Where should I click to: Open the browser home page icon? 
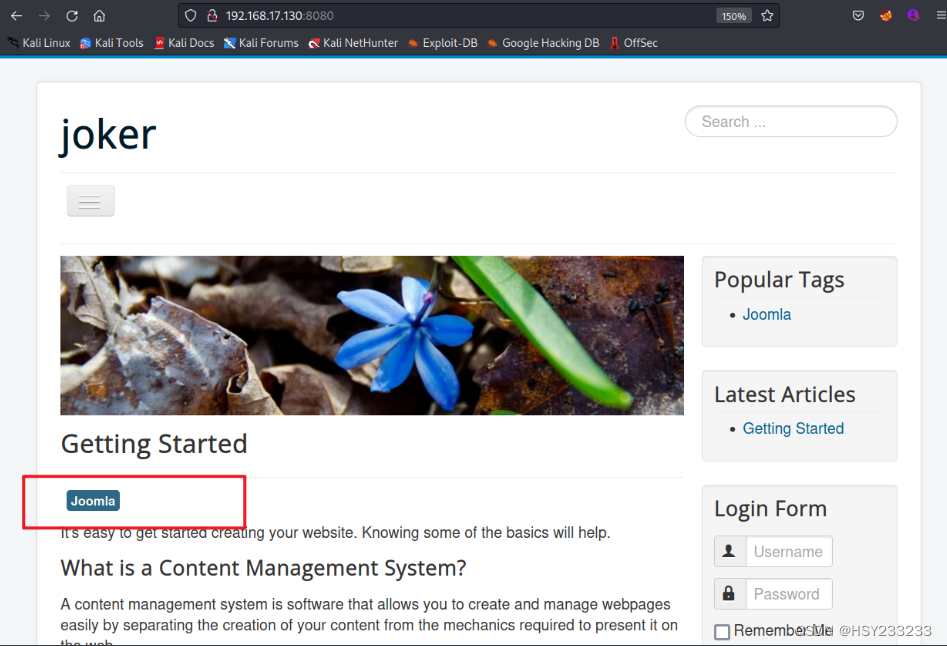(99, 16)
